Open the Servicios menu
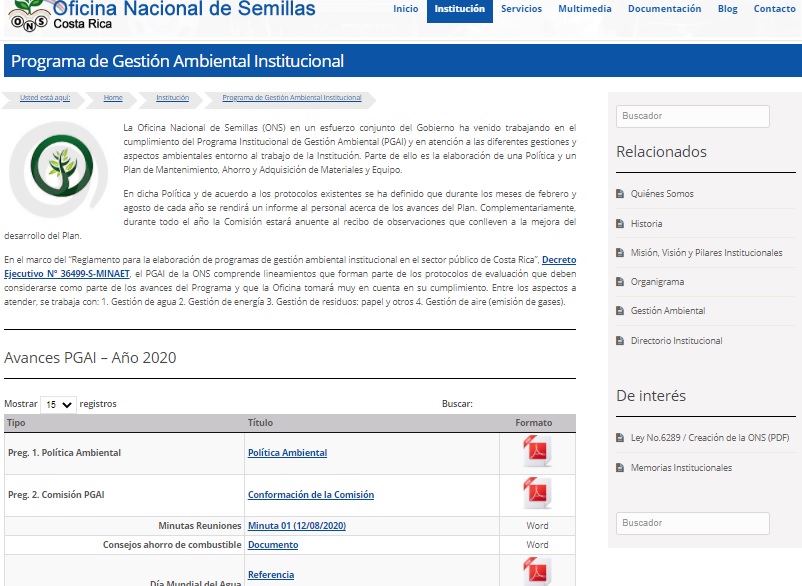The width and height of the screenshot is (802, 586). (521, 9)
